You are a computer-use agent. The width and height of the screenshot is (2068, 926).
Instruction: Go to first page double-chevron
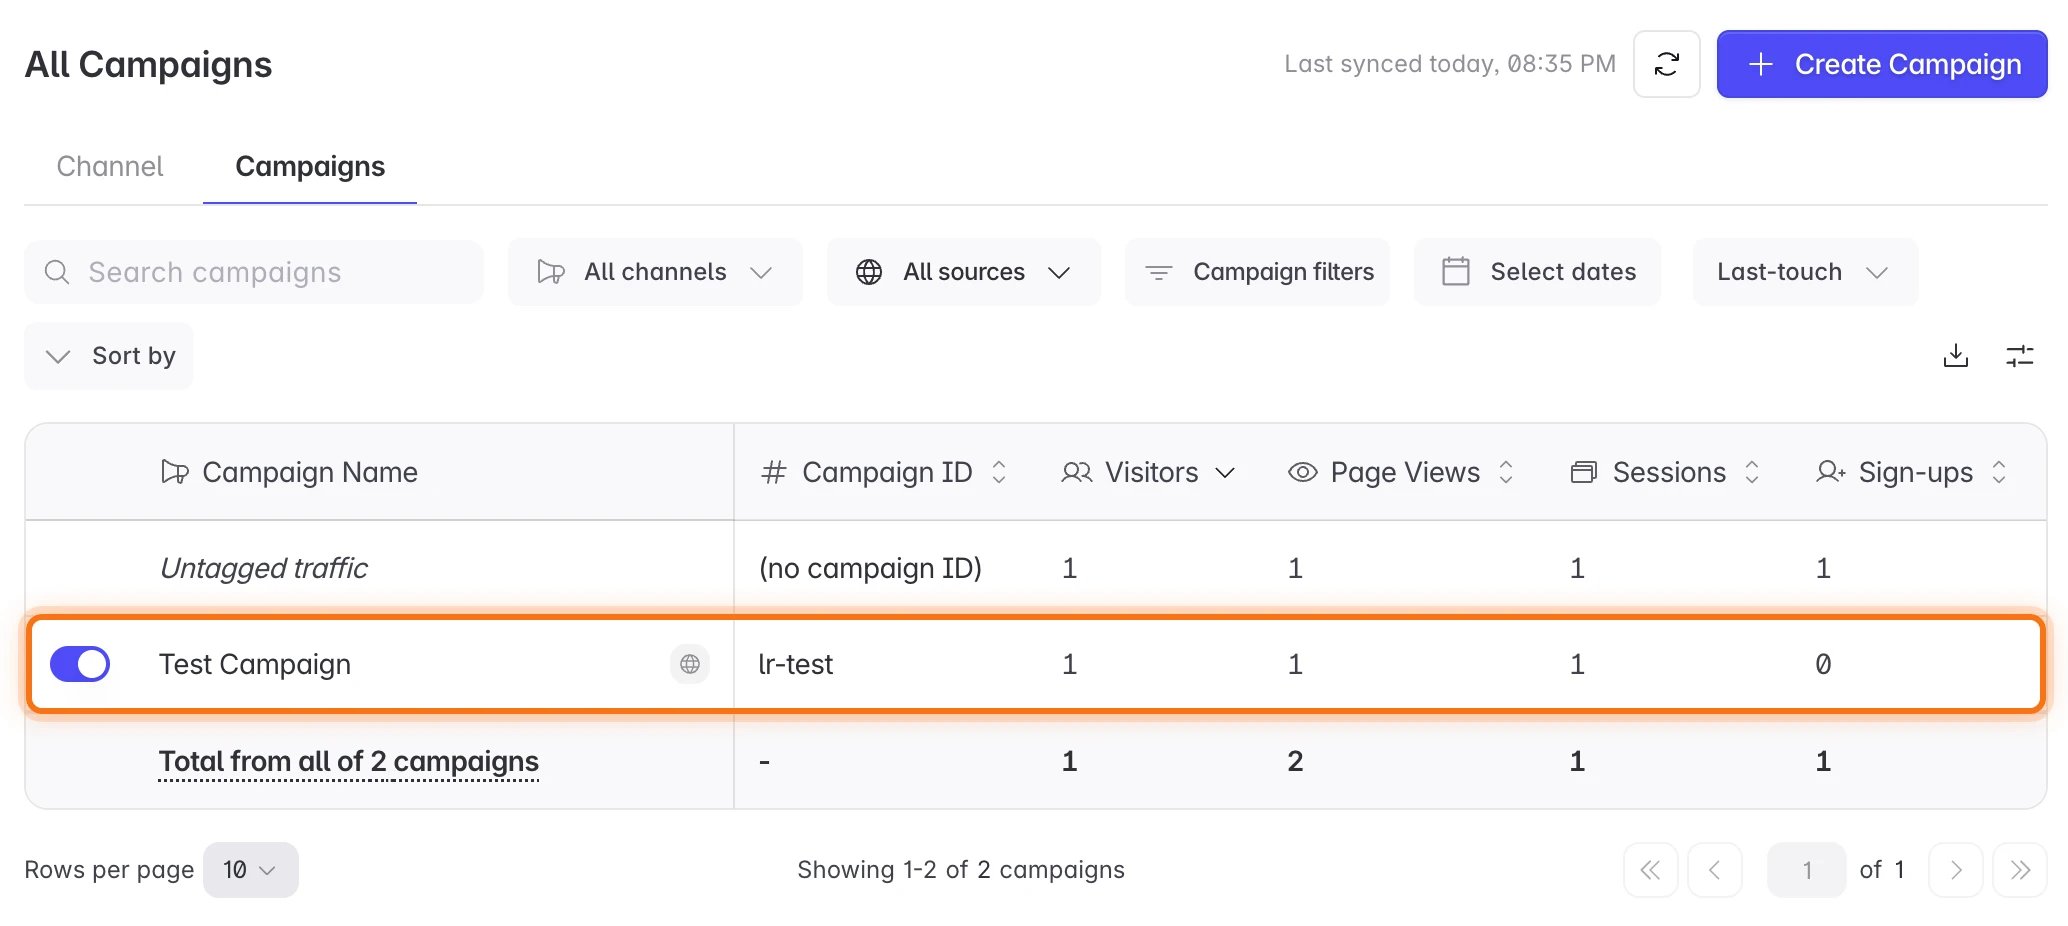click(1650, 870)
